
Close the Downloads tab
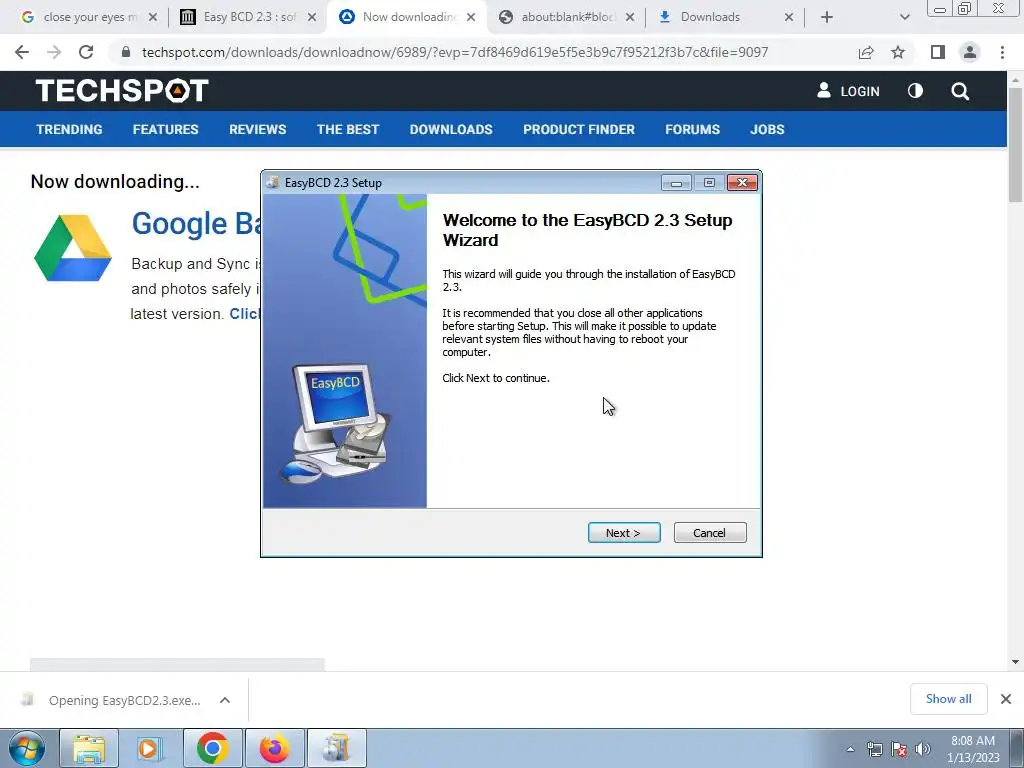pos(789,17)
